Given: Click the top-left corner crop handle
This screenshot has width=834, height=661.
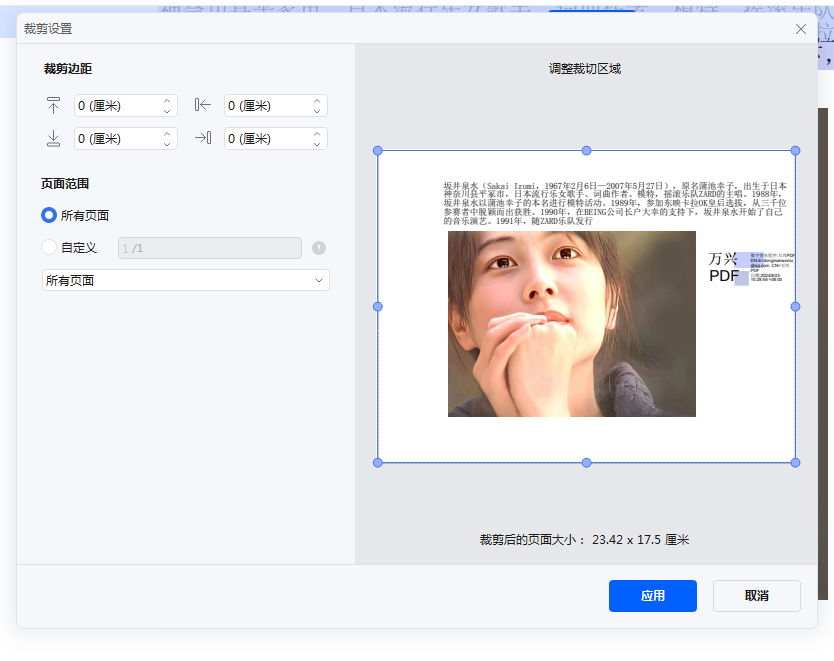Looking at the screenshot, I should tap(377, 148).
